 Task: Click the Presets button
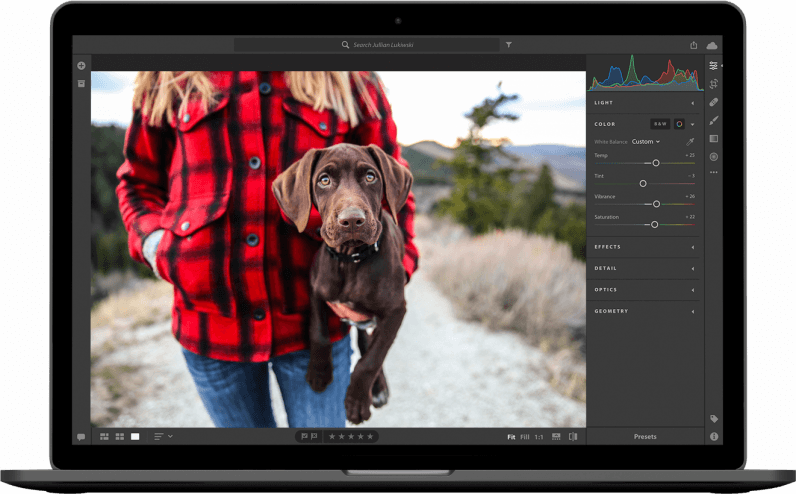(645, 437)
